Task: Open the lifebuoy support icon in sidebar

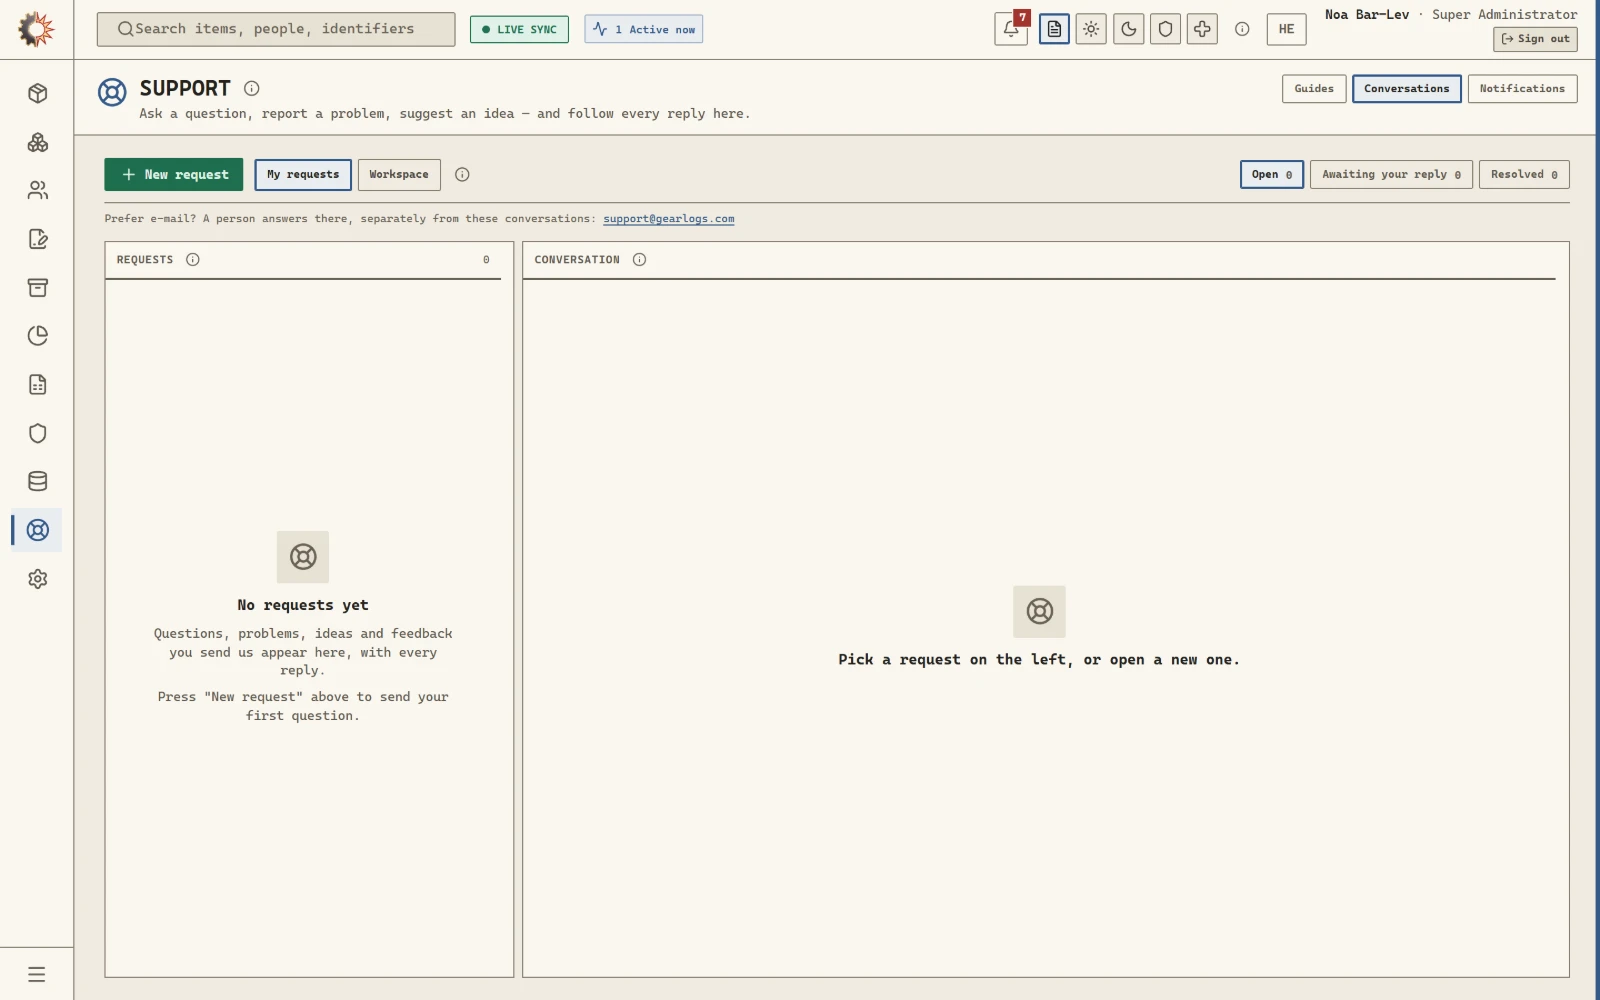Action: (38, 530)
